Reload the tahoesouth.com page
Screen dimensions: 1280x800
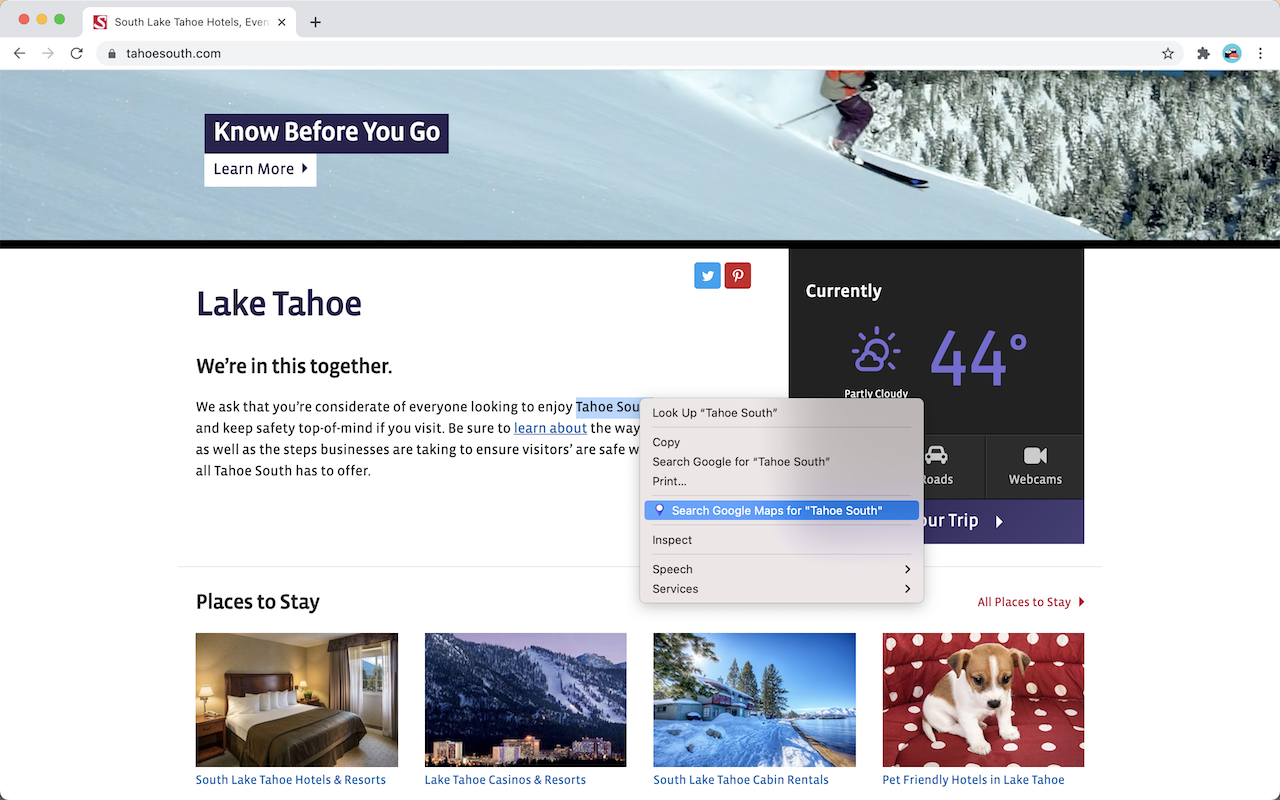(x=76, y=53)
